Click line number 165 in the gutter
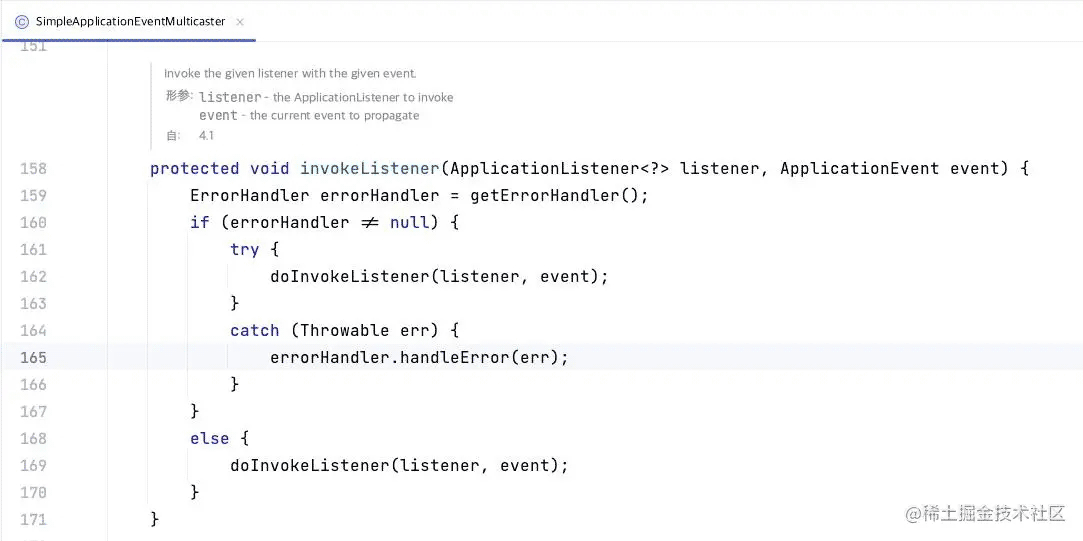 [x=33, y=358]
